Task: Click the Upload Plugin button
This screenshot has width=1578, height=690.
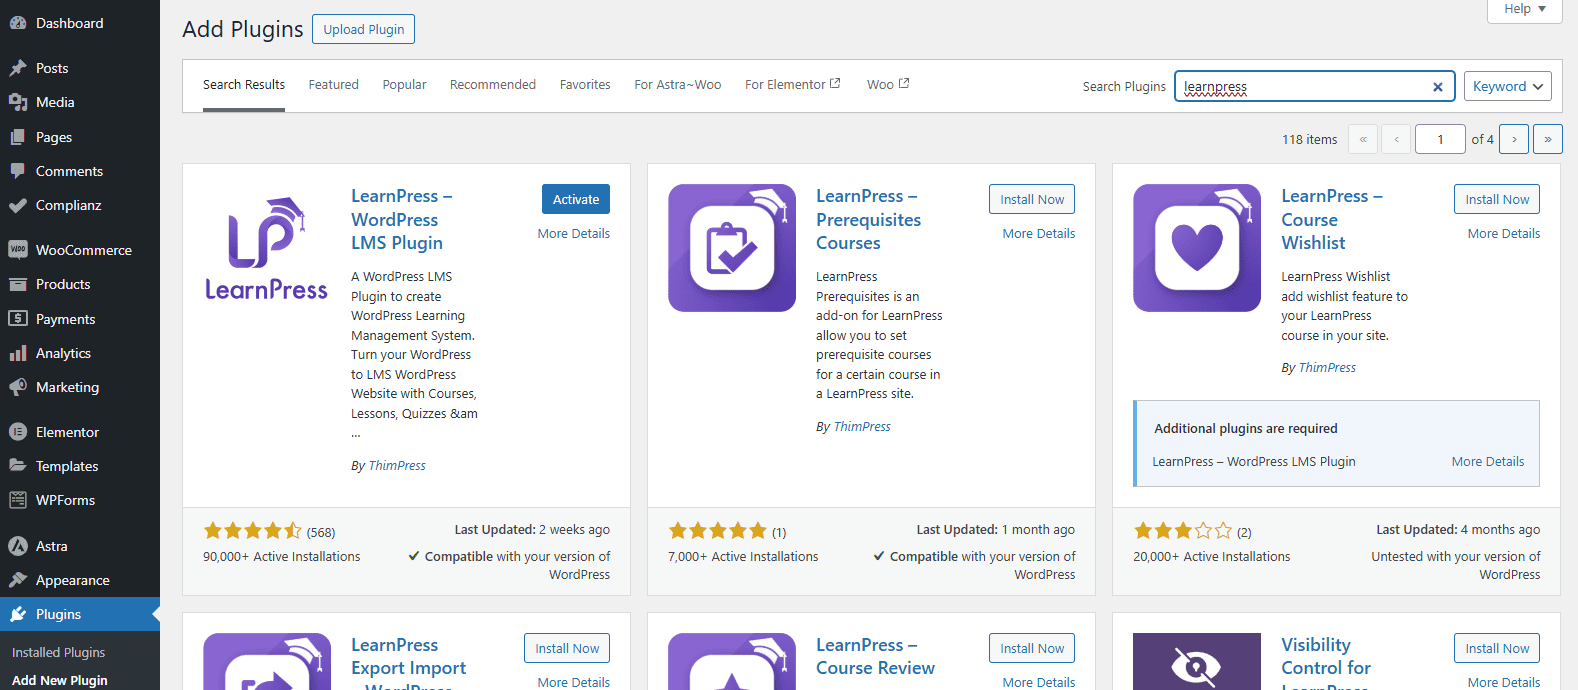Action: pos(363,29)
